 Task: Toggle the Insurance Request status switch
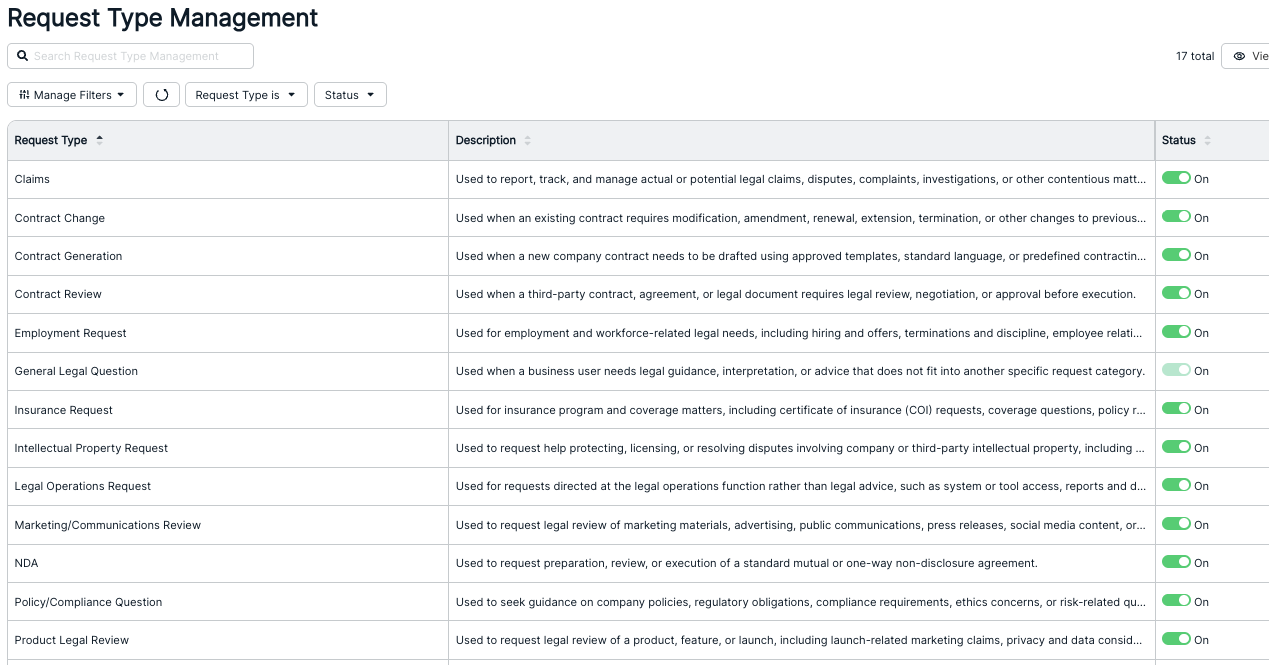click(x=1176, y=409)
